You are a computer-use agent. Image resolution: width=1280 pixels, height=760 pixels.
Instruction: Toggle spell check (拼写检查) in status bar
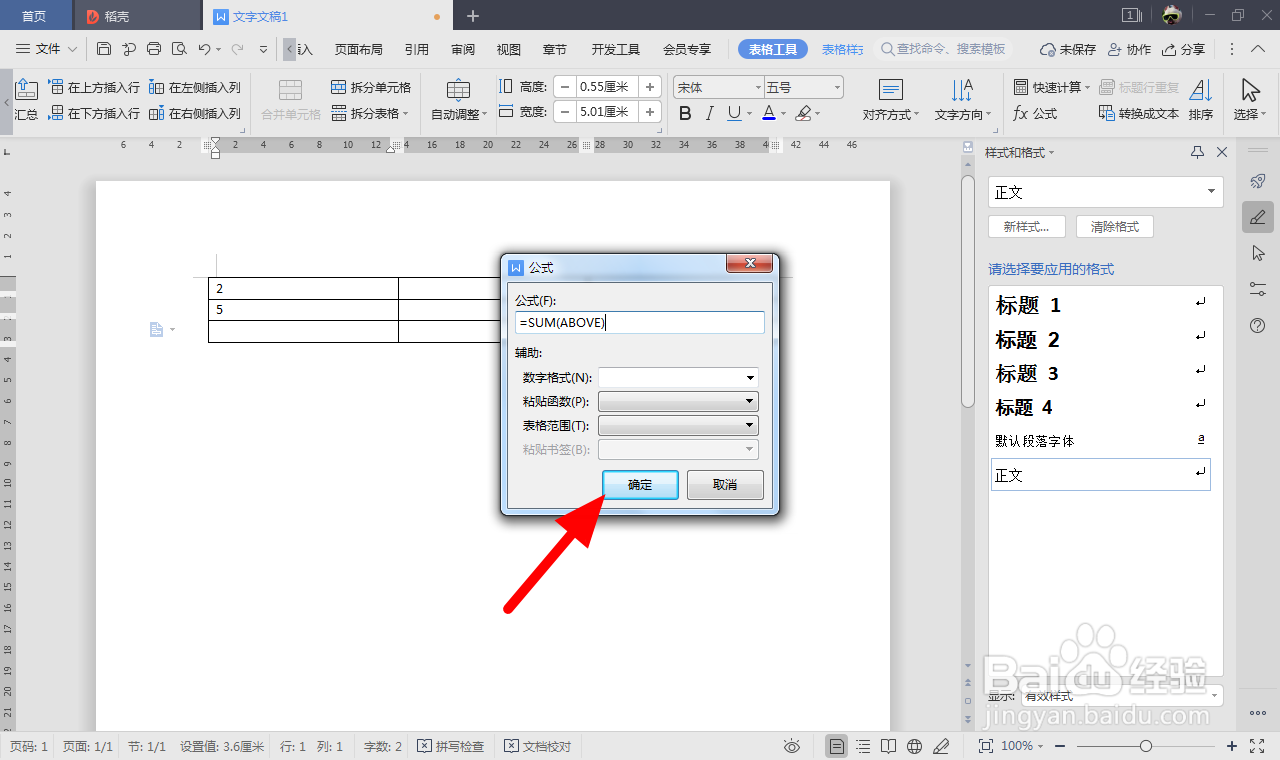(450, 746)
